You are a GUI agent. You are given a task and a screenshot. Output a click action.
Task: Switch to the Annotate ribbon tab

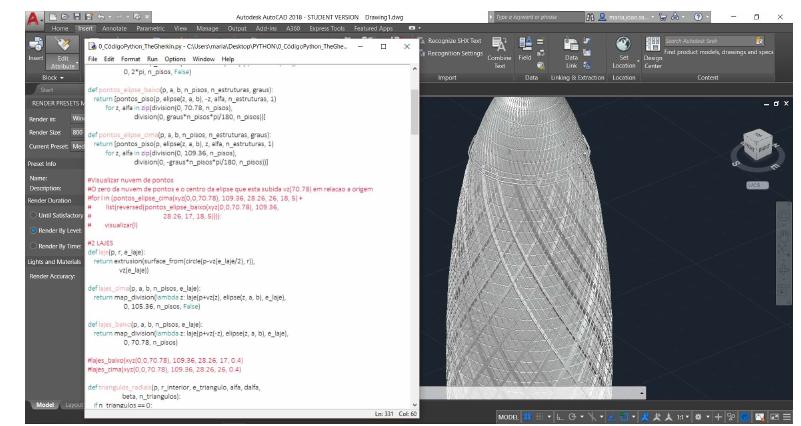point(114,29)
